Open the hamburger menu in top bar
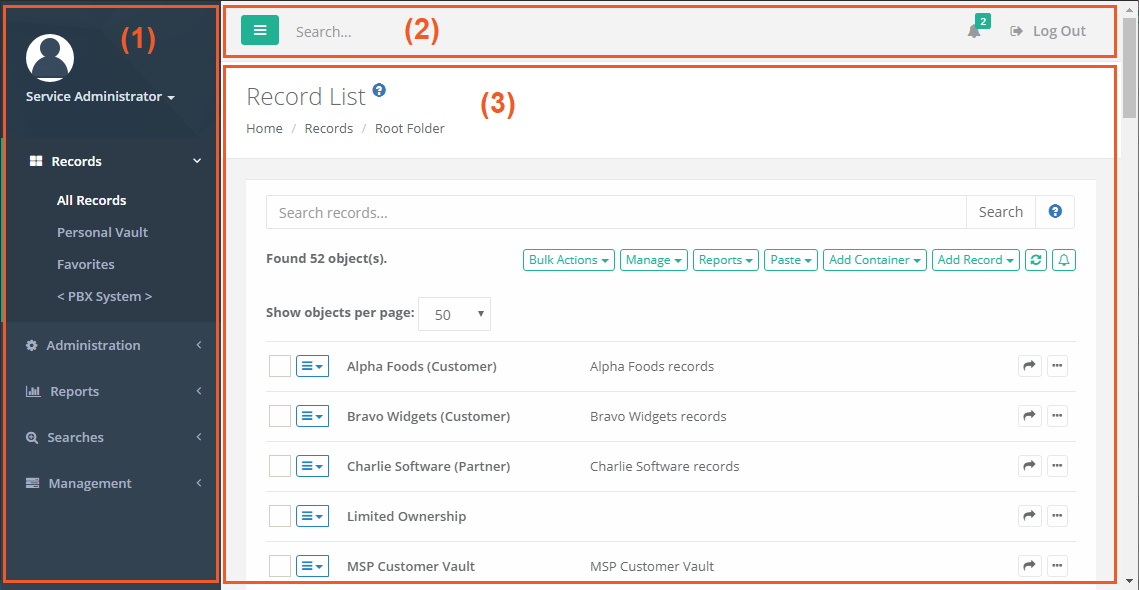Image resolution: width=1139 pixels, height=590 pixels. click(259, 30)
